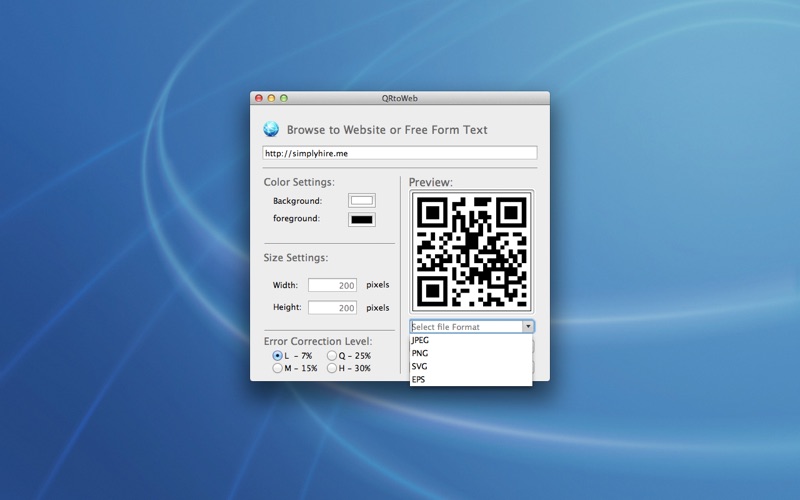The image size is (800, 500).
Task: Choose JPEG from the format list
Action: (471, 340)
